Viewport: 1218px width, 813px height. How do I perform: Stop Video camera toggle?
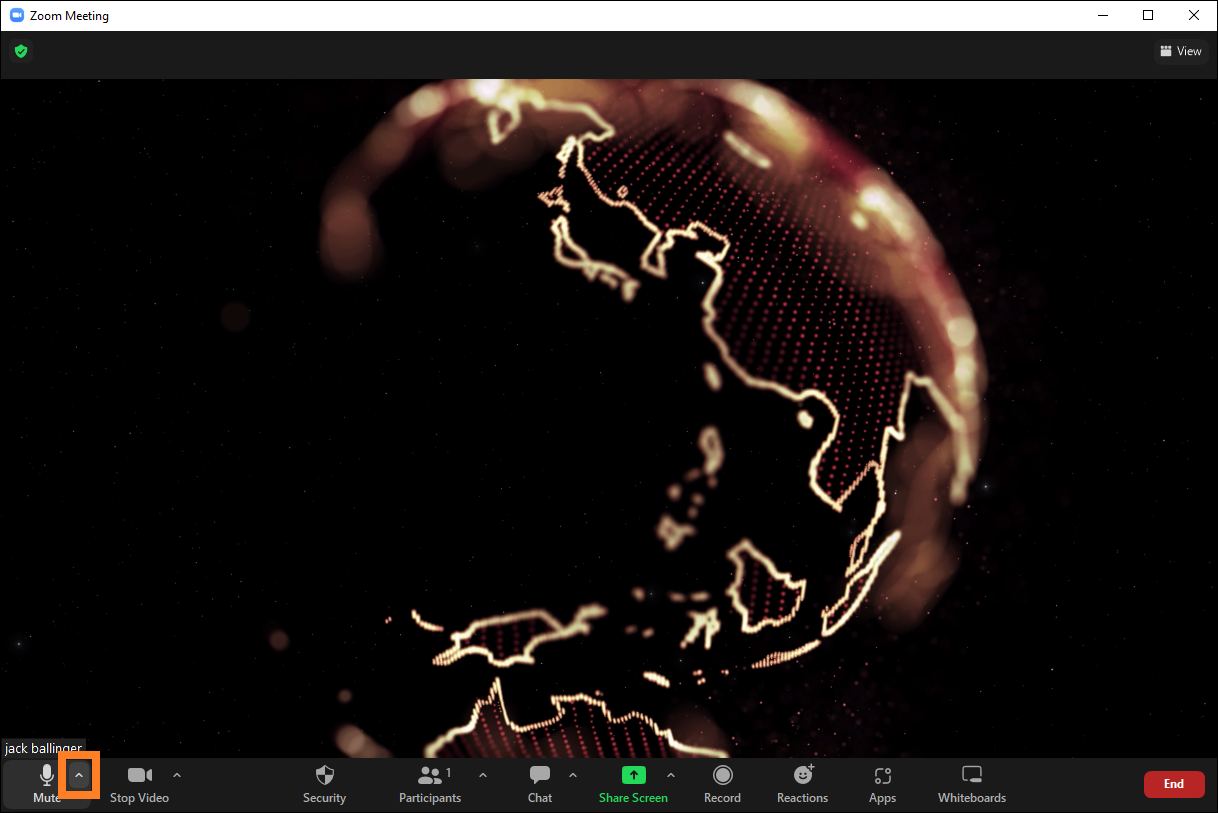(x=139, y=784)
